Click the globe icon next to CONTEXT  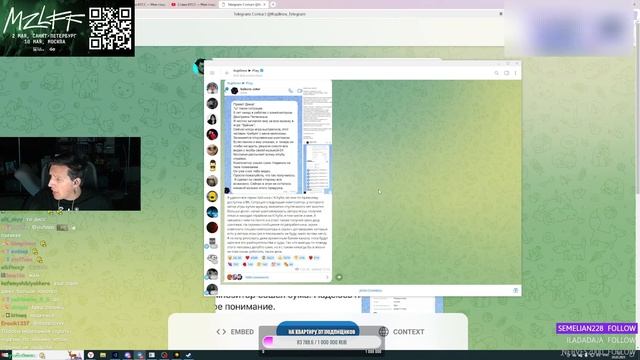tap(383, 332)
